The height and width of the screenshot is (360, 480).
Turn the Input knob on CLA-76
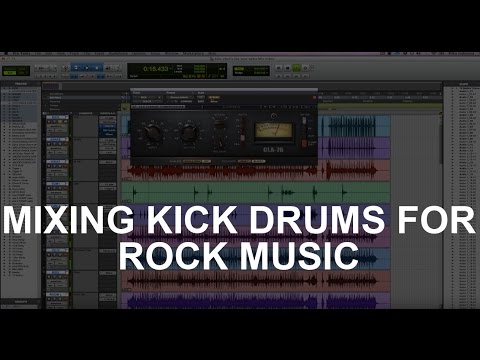click(x=153, y=132)
